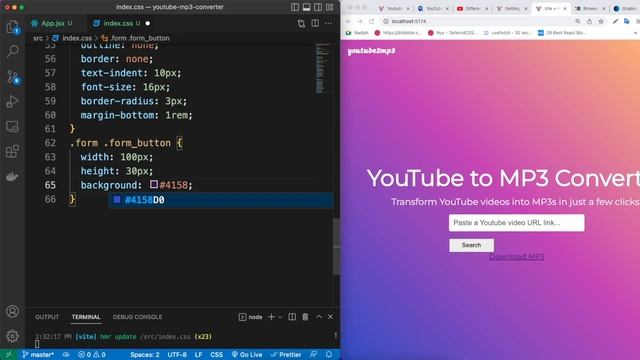Open Source Control view in activity bar

pyautogui.click(x=13, y=77)
